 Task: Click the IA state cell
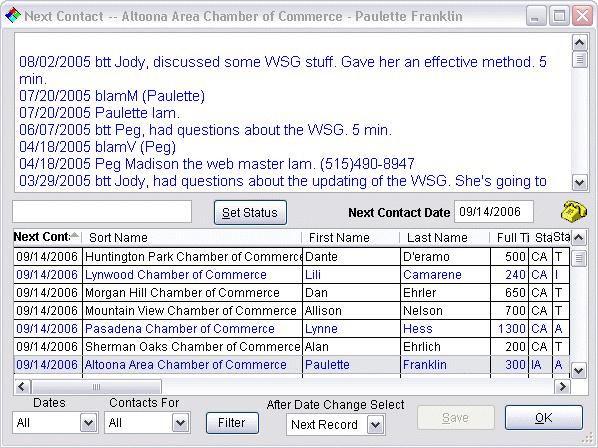click(540, 365)
